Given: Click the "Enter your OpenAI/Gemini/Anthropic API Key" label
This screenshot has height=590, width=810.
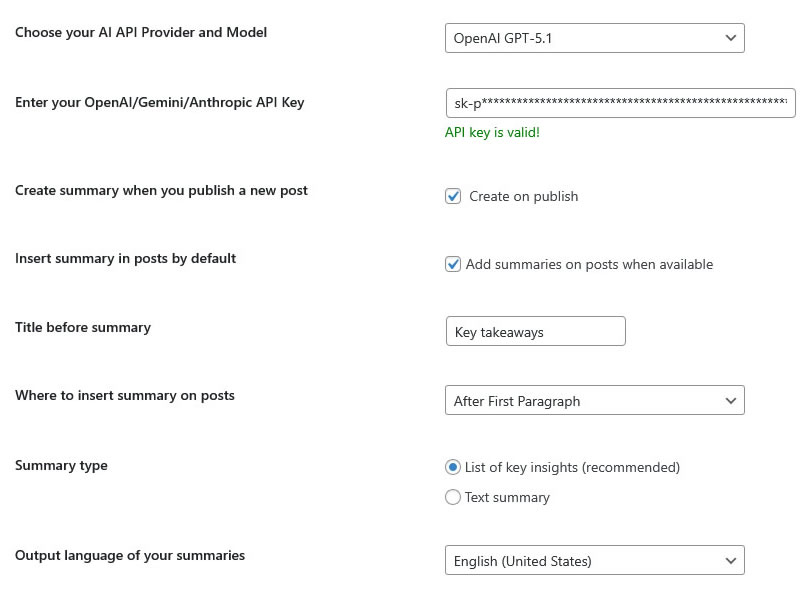Looking at the screenshot, I should pos(160,103).
